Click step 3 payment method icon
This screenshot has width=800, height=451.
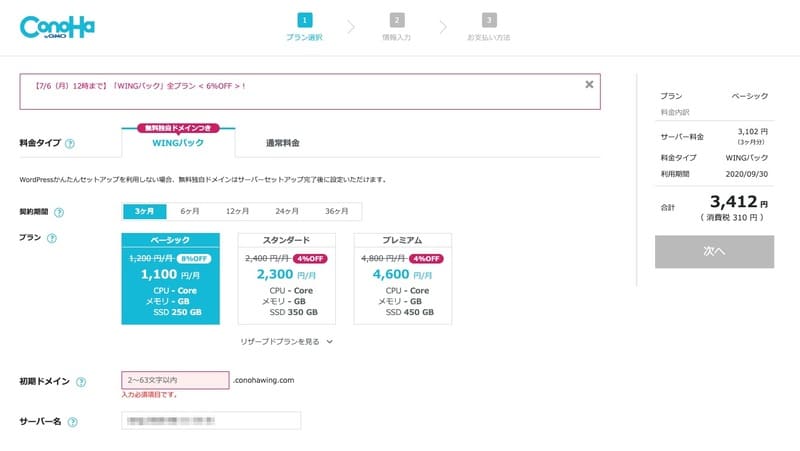click(x=489, y=20)
